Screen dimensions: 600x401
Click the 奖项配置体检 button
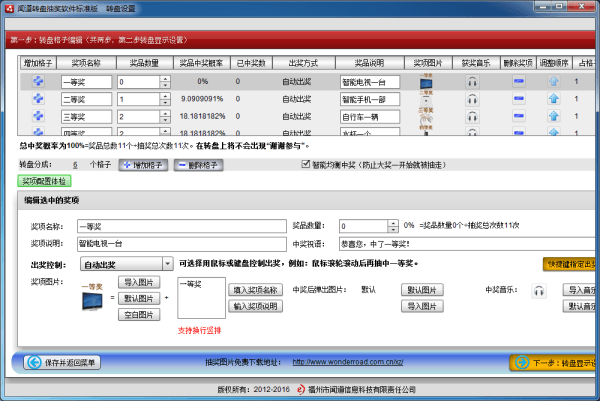click(x=43, y=181)
